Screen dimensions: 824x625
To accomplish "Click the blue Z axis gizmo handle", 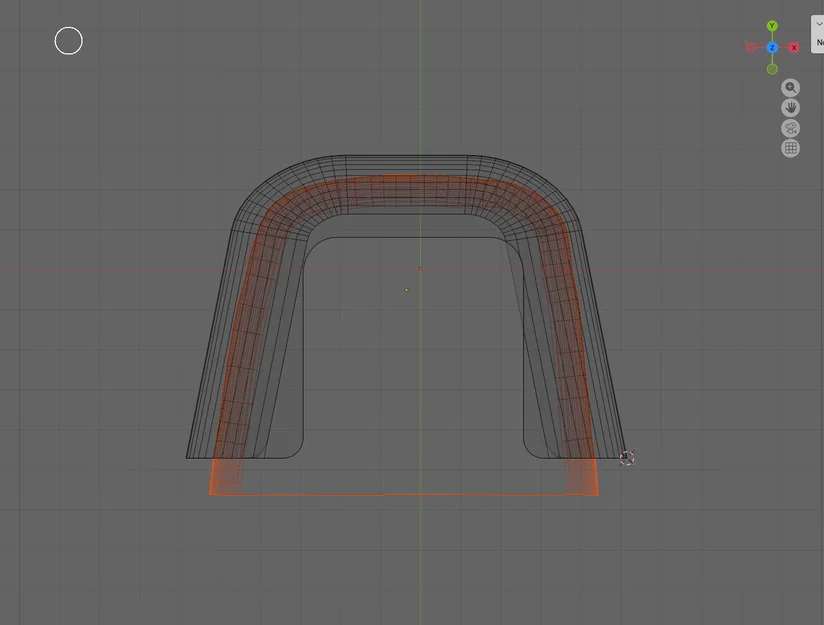I will (x=772, y=48).
